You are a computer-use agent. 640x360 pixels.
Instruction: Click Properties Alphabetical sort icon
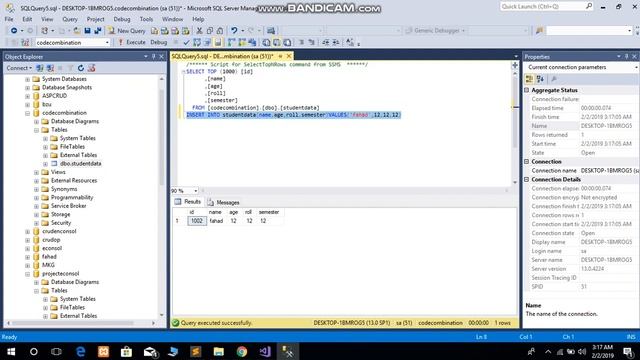pyautogui.click(x=540, y=79)
